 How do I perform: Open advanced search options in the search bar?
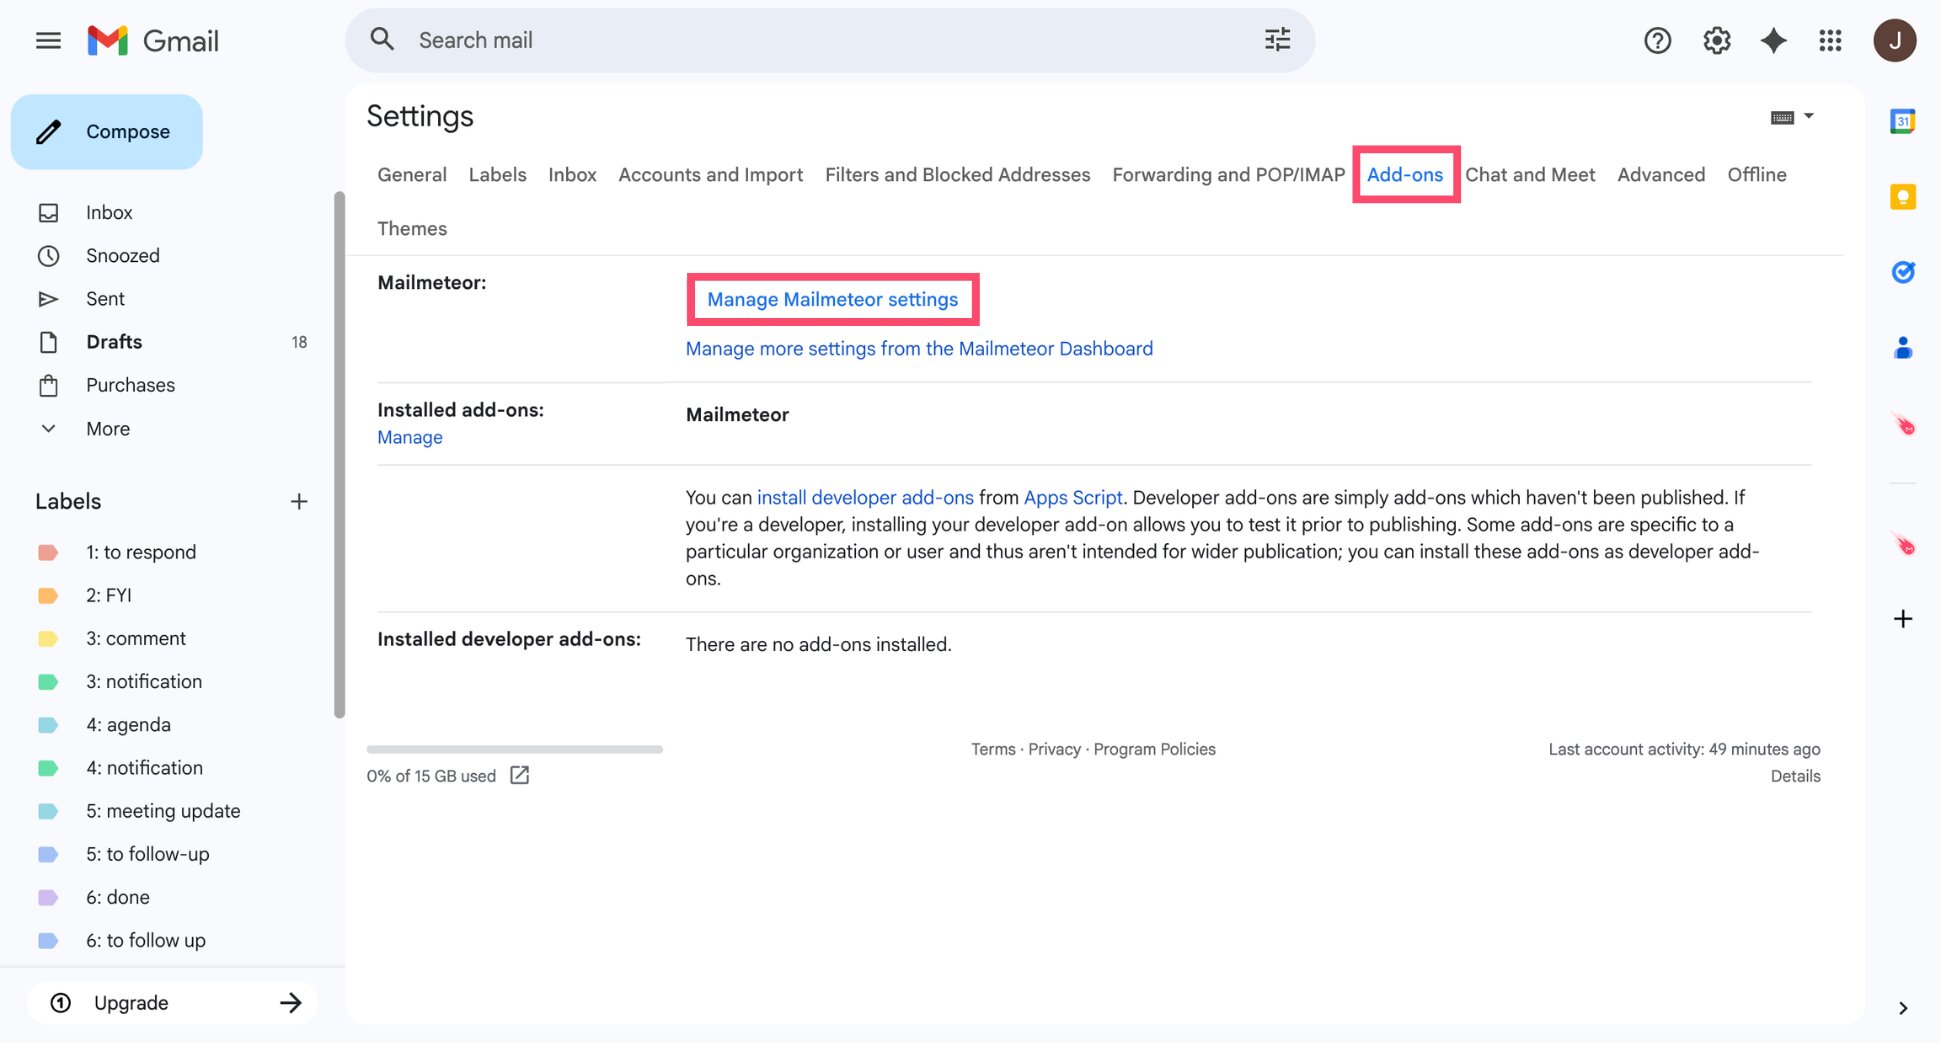tap(1276, 39)
